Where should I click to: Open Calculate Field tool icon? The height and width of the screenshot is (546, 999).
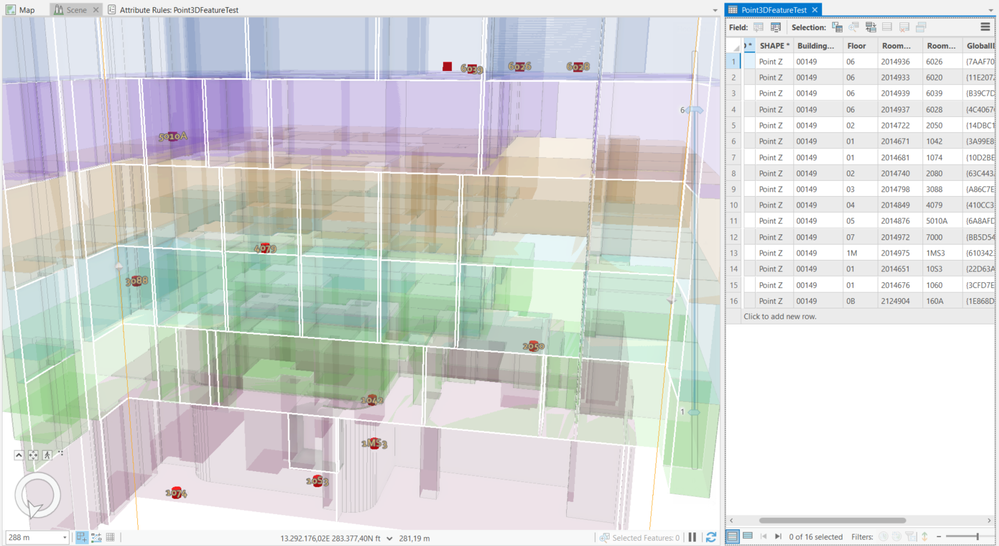(775, 27)
